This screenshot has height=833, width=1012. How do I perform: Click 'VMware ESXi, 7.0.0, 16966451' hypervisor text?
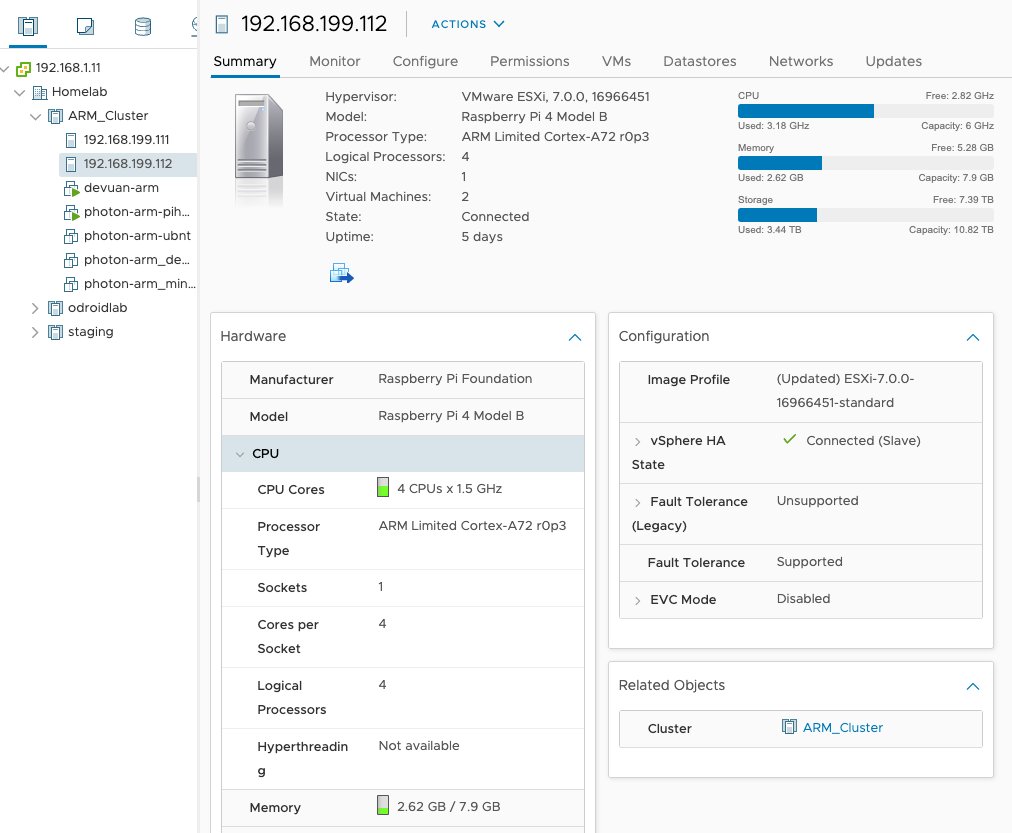coord(555,97)
